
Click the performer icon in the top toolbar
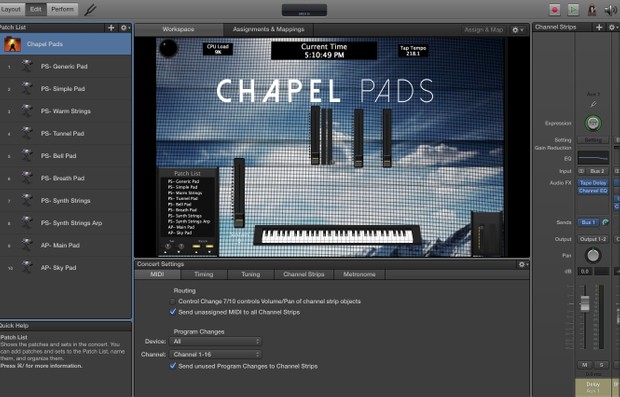pyautogui.click(x=592, y=10)
